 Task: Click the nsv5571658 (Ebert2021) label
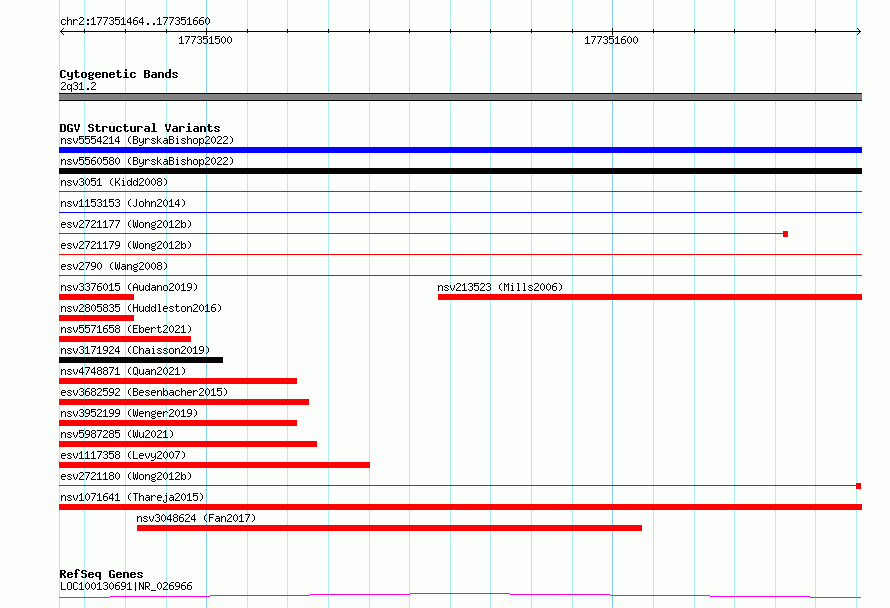tap(126, 329)
